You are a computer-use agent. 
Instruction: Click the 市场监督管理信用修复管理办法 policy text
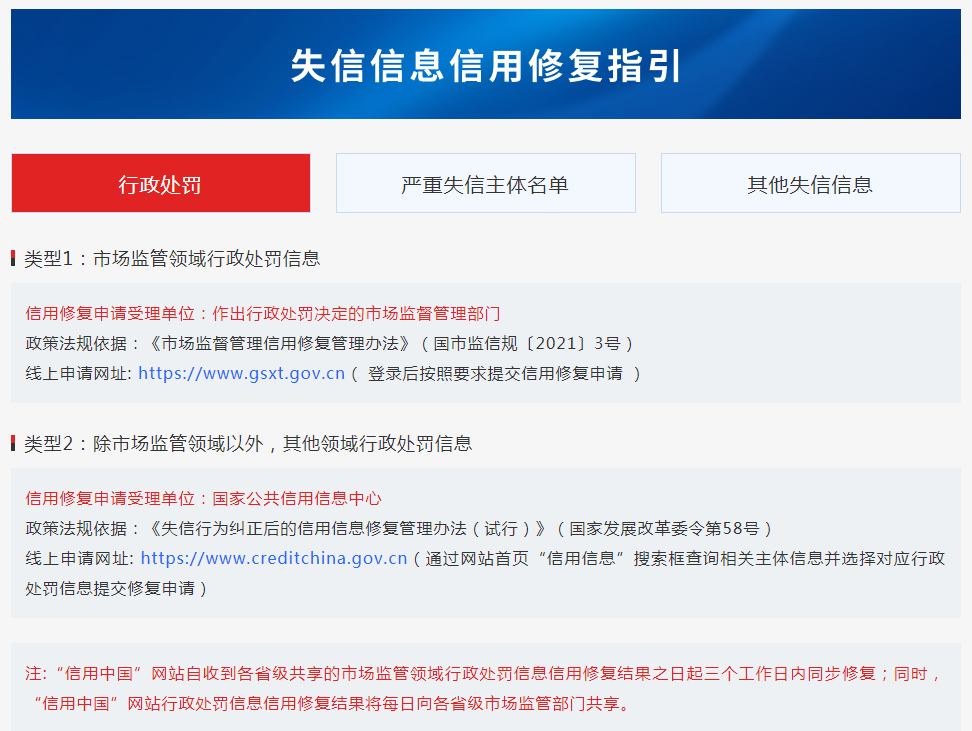pyautogui.click(x=278, y=343)
